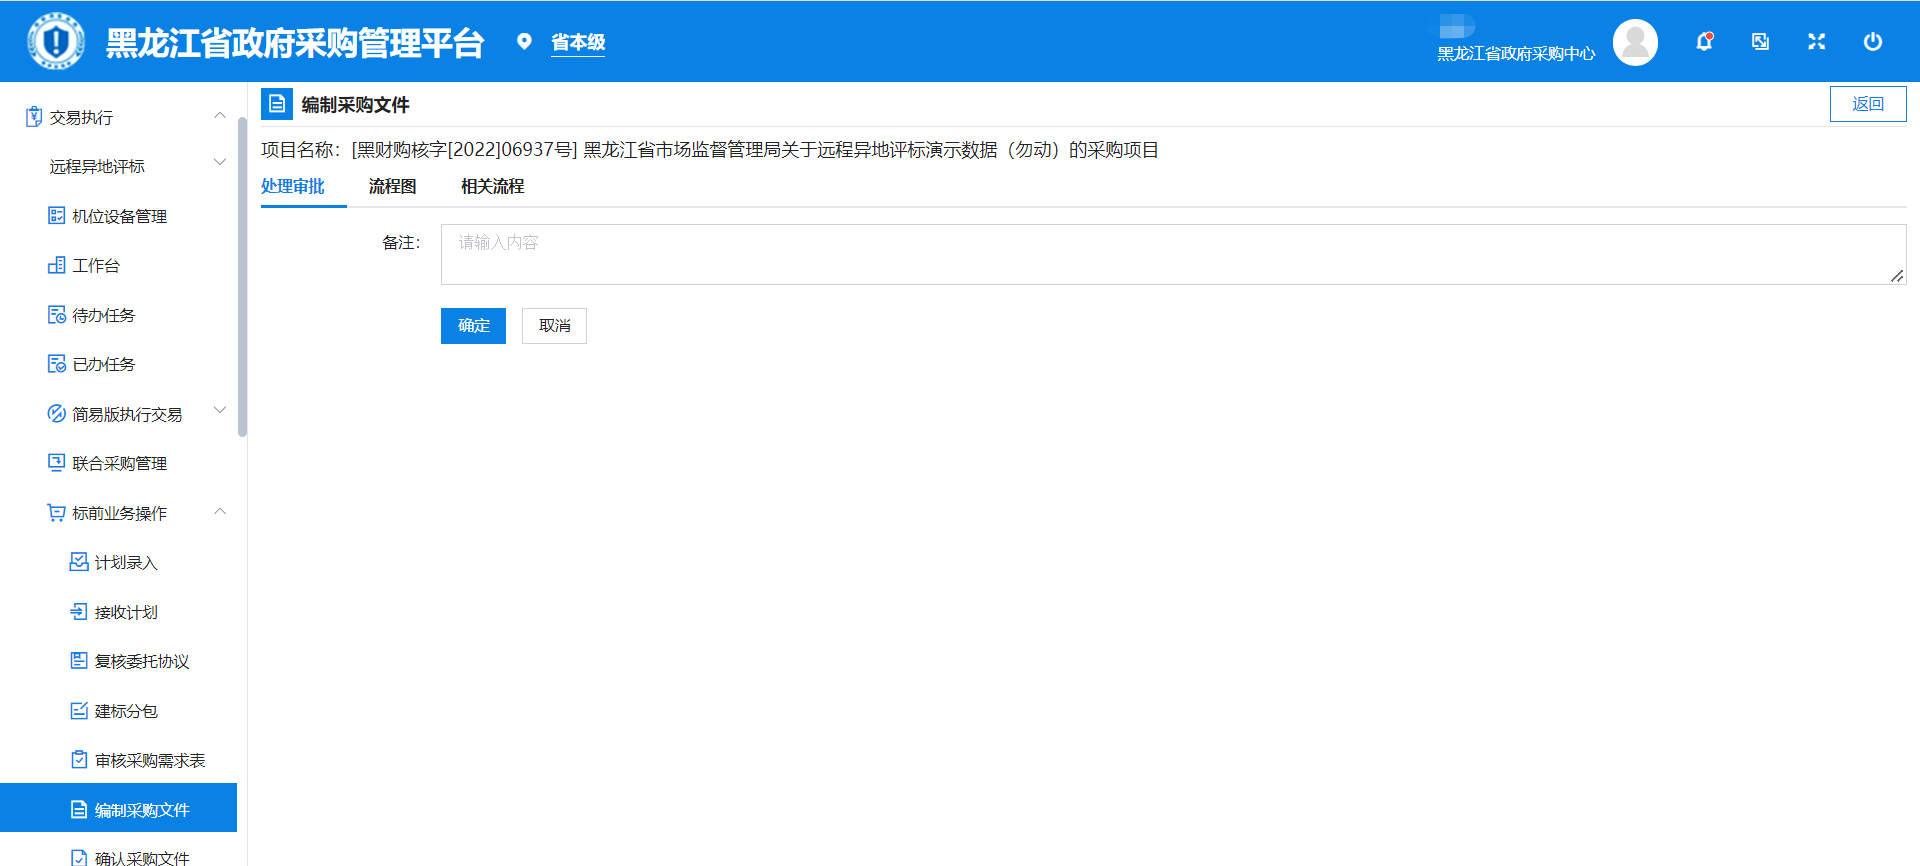Viewport: 1920px width, 866px height.
Task: Click the open-in-new-window icon in header
Action: (1761, 41)
